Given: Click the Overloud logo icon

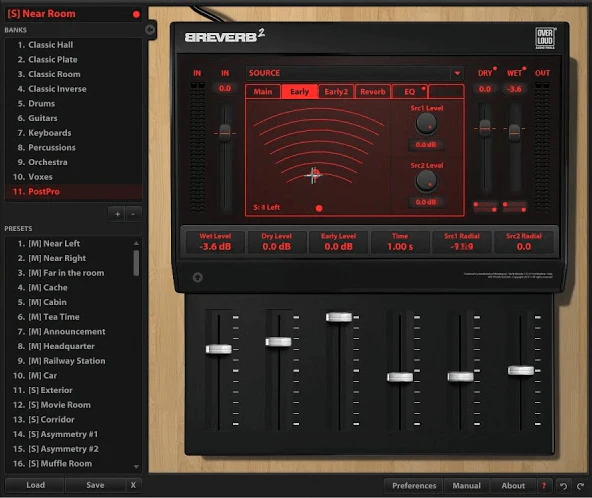Looking at the screenshot, I should coord(545,38).
